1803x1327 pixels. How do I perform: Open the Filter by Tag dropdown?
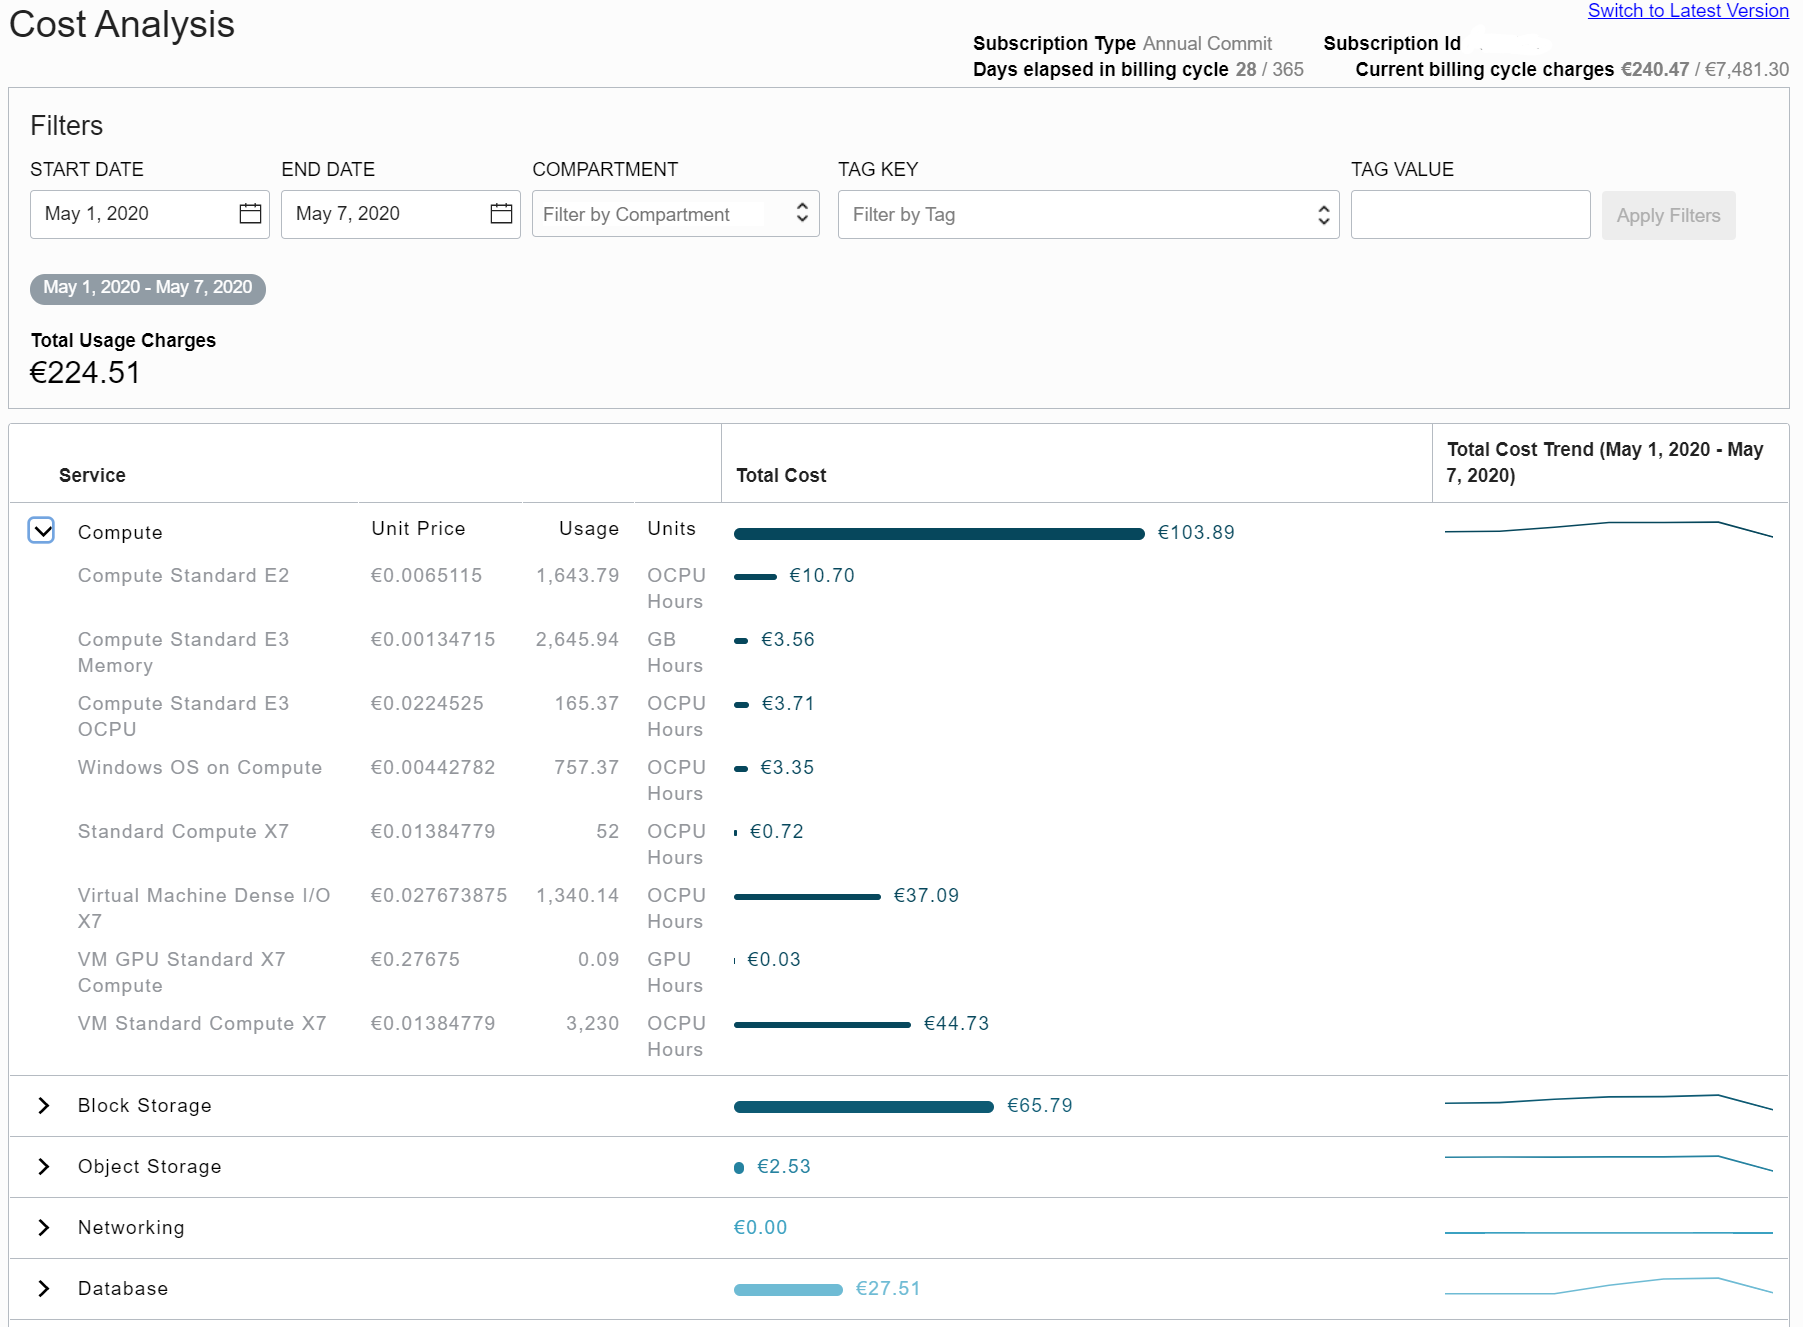pyautogui.click(x=1087, y=213)
